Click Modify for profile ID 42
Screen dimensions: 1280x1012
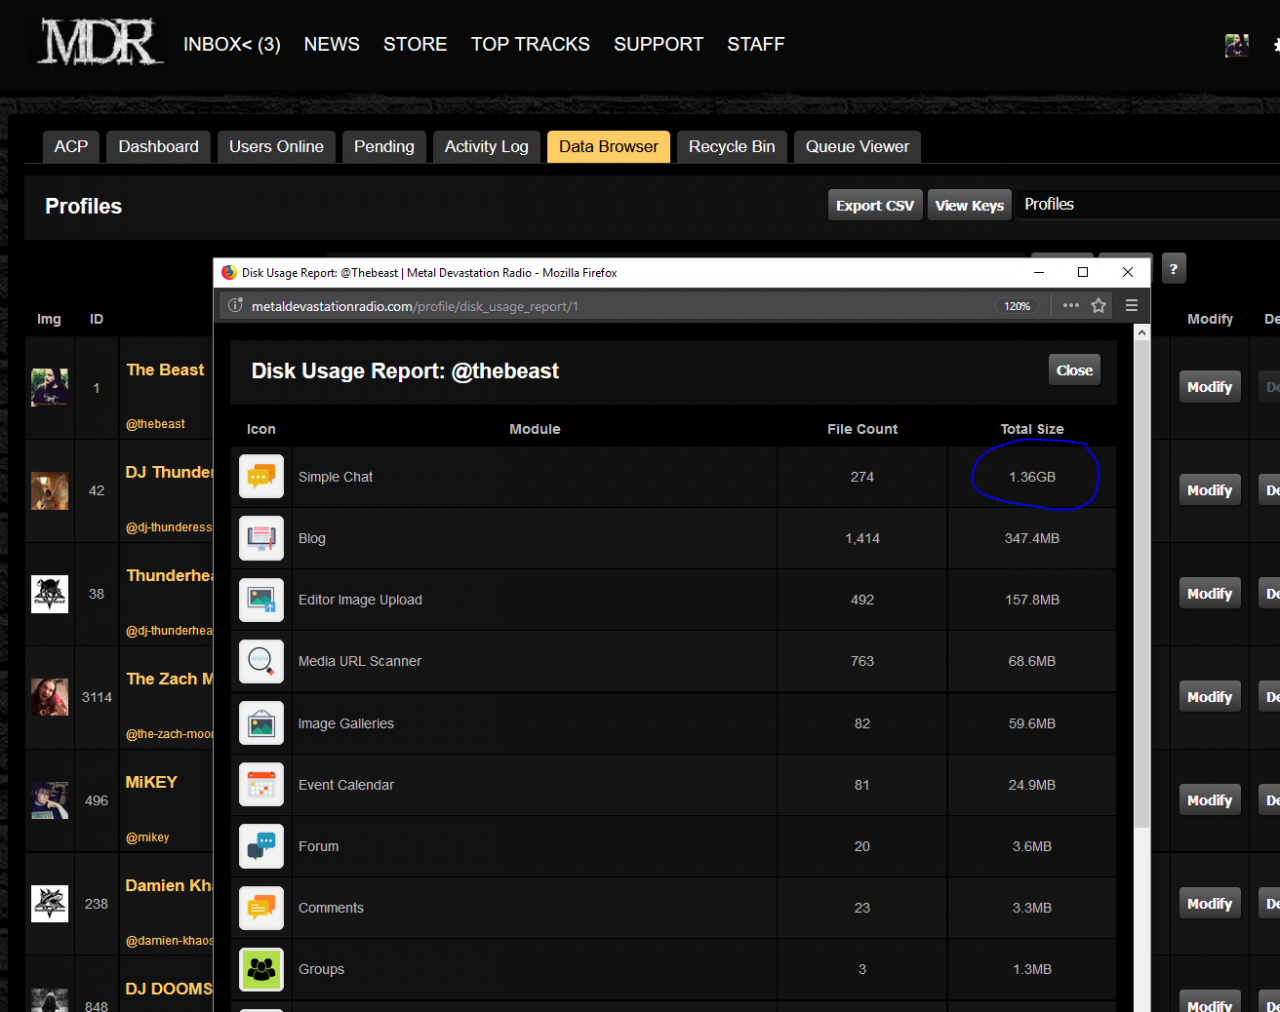pos(1210,490)
